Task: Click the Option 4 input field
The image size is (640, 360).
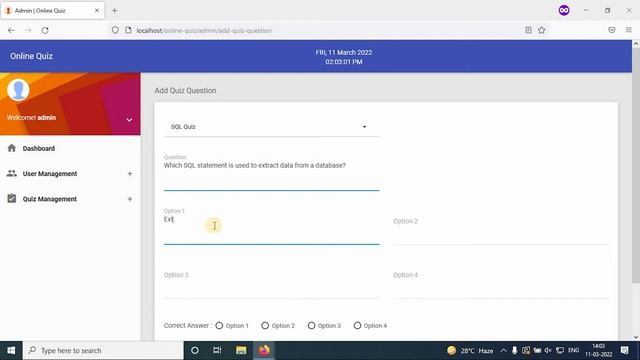Action: [500, 283]
